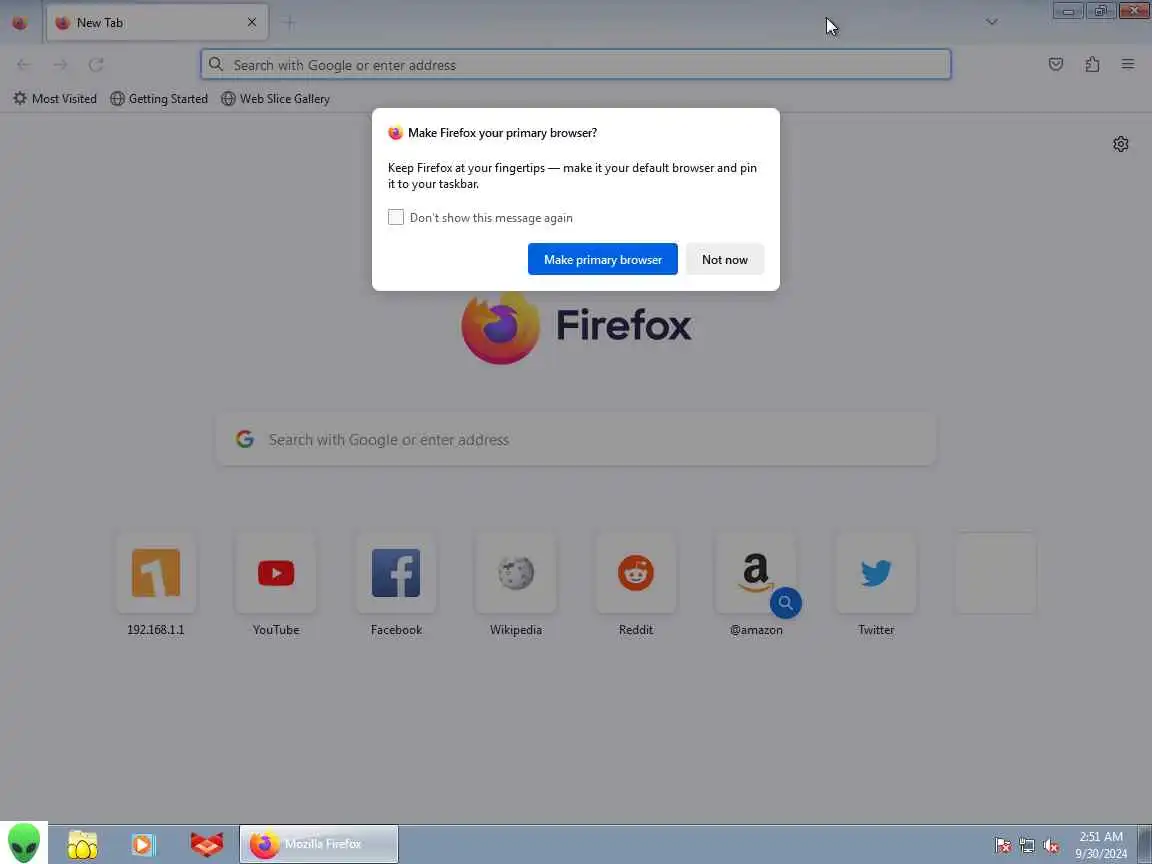This screenshot has height=864, width=1152.
Task: Tick "Don't show this message again" checkbox
Action: click(x=396, y=217)
